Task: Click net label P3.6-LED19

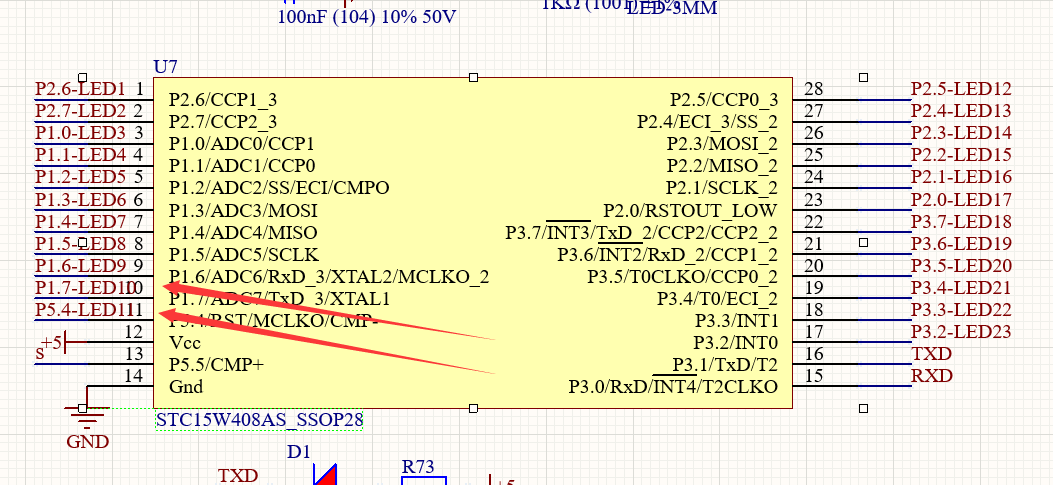Action: click(961, 243)
